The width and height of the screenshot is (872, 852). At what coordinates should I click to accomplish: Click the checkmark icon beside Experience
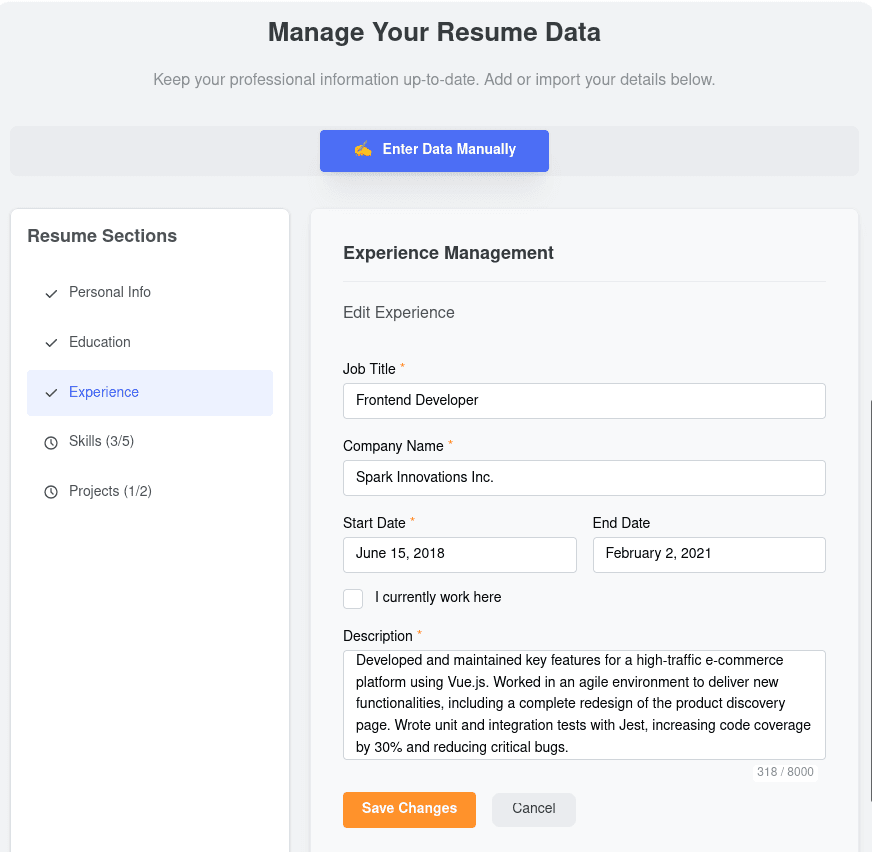[x=51, y=393]
